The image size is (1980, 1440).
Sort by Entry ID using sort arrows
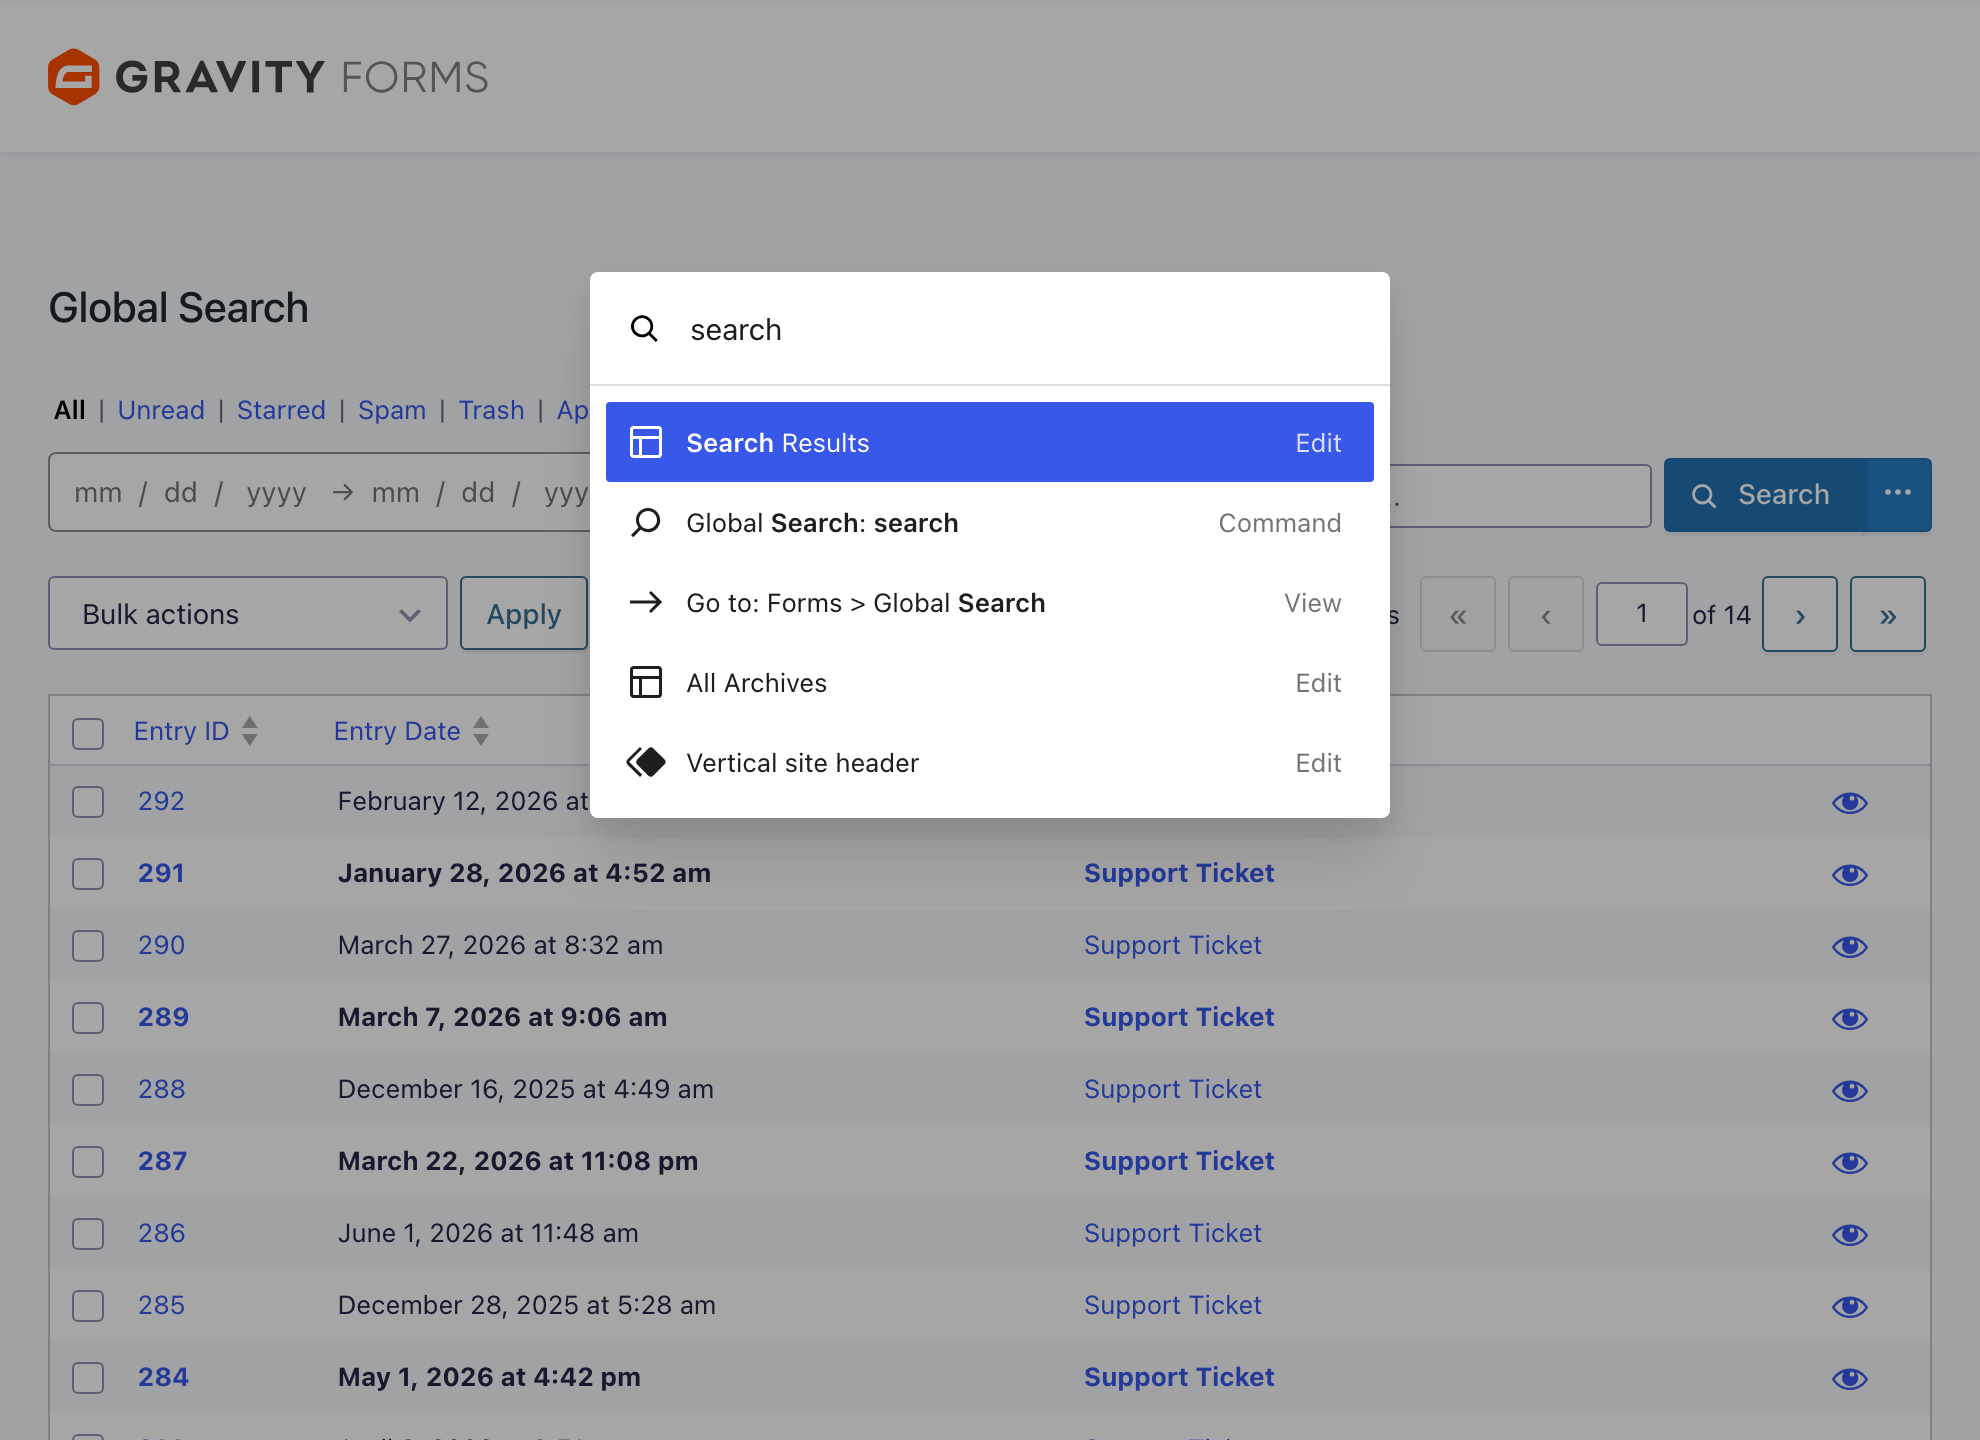(250, 731)
